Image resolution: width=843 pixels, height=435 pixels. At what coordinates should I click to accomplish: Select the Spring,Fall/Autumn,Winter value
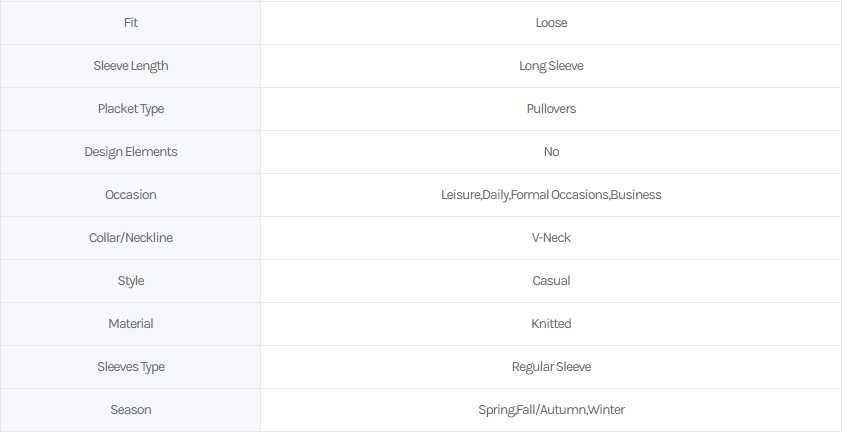551,410
